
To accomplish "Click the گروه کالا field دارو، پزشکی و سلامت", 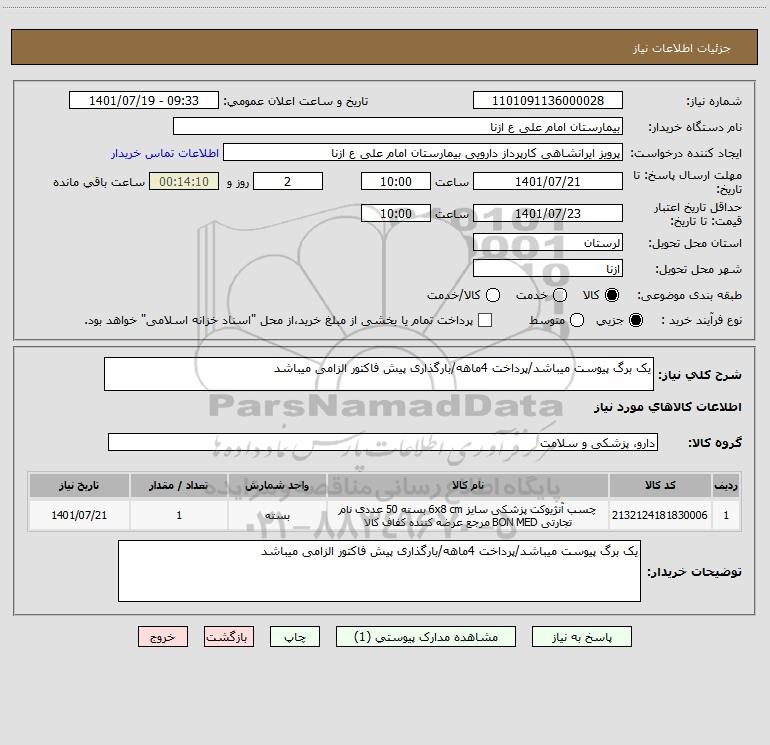I will (x=383, y=442).
